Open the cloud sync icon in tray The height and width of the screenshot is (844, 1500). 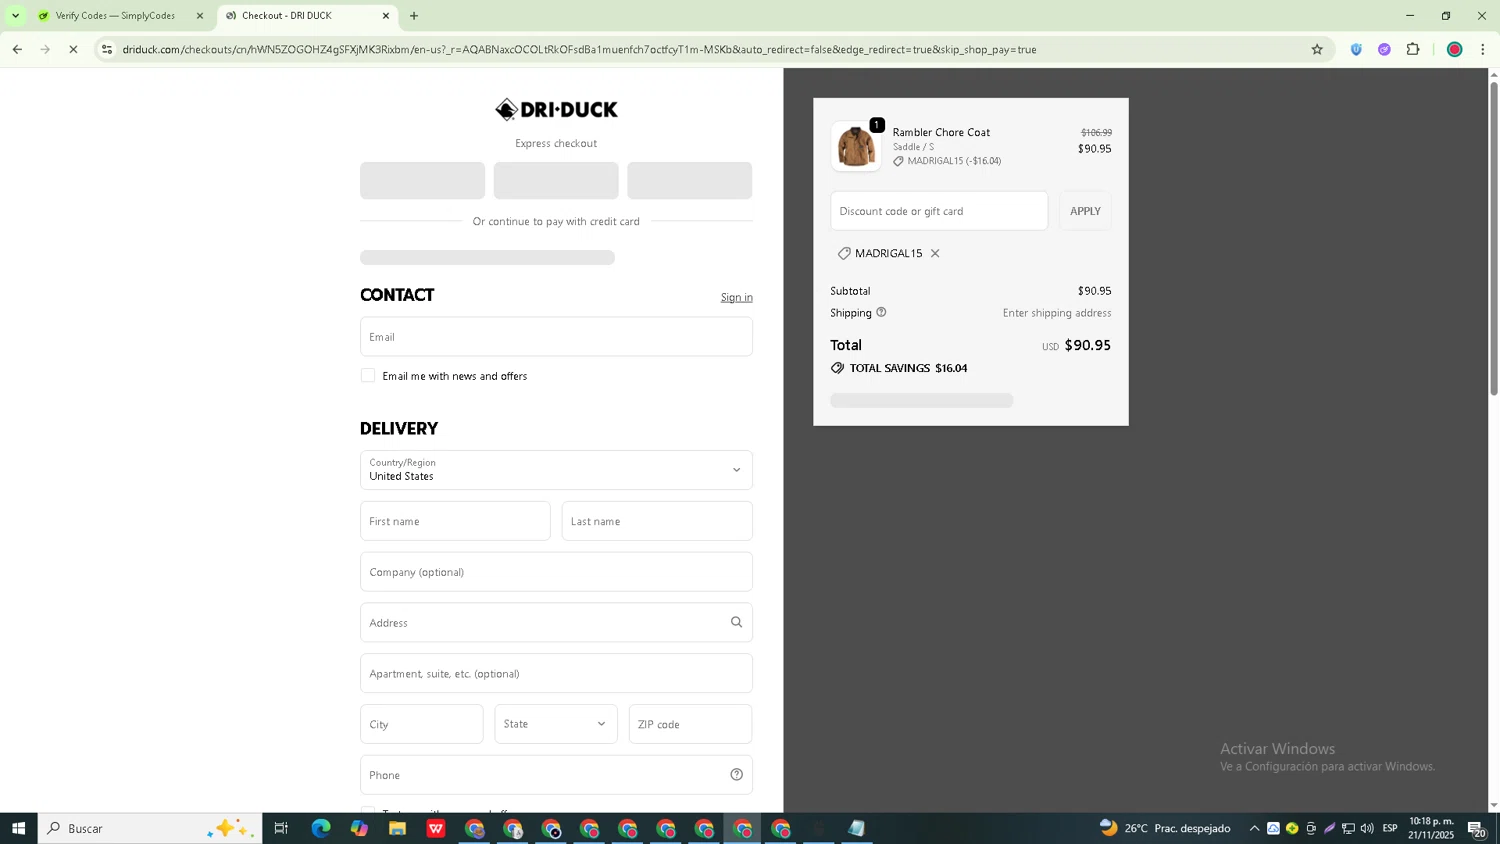(1273, 828)
